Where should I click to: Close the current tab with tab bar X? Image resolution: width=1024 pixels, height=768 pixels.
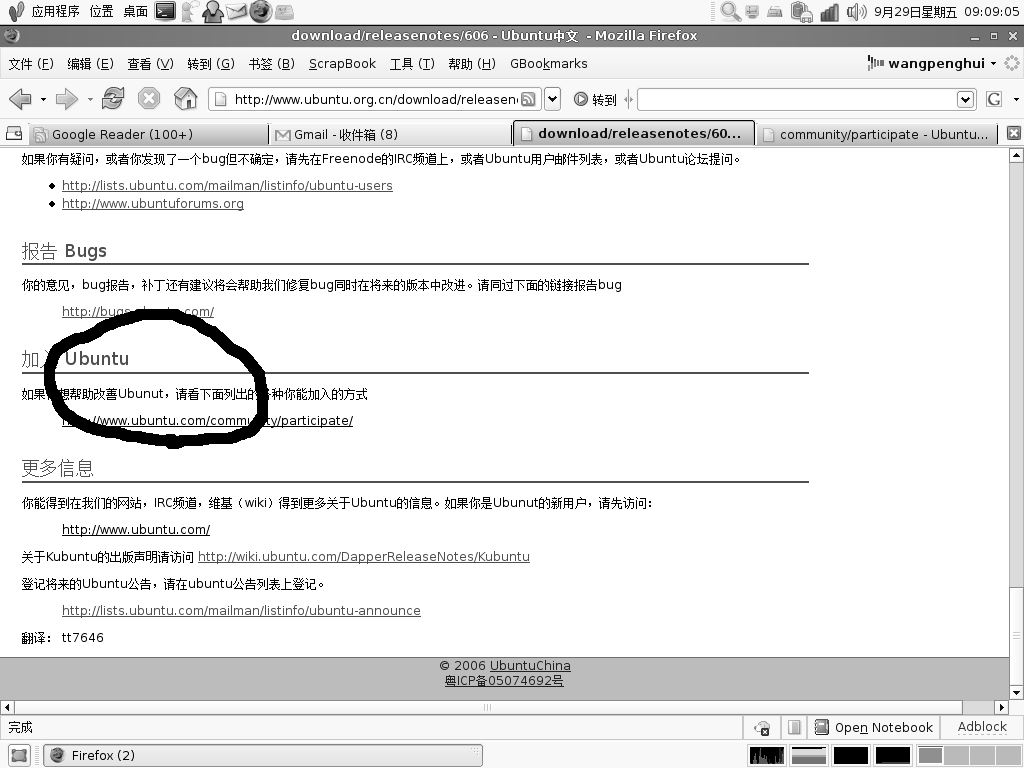[x=1014, y=133]
